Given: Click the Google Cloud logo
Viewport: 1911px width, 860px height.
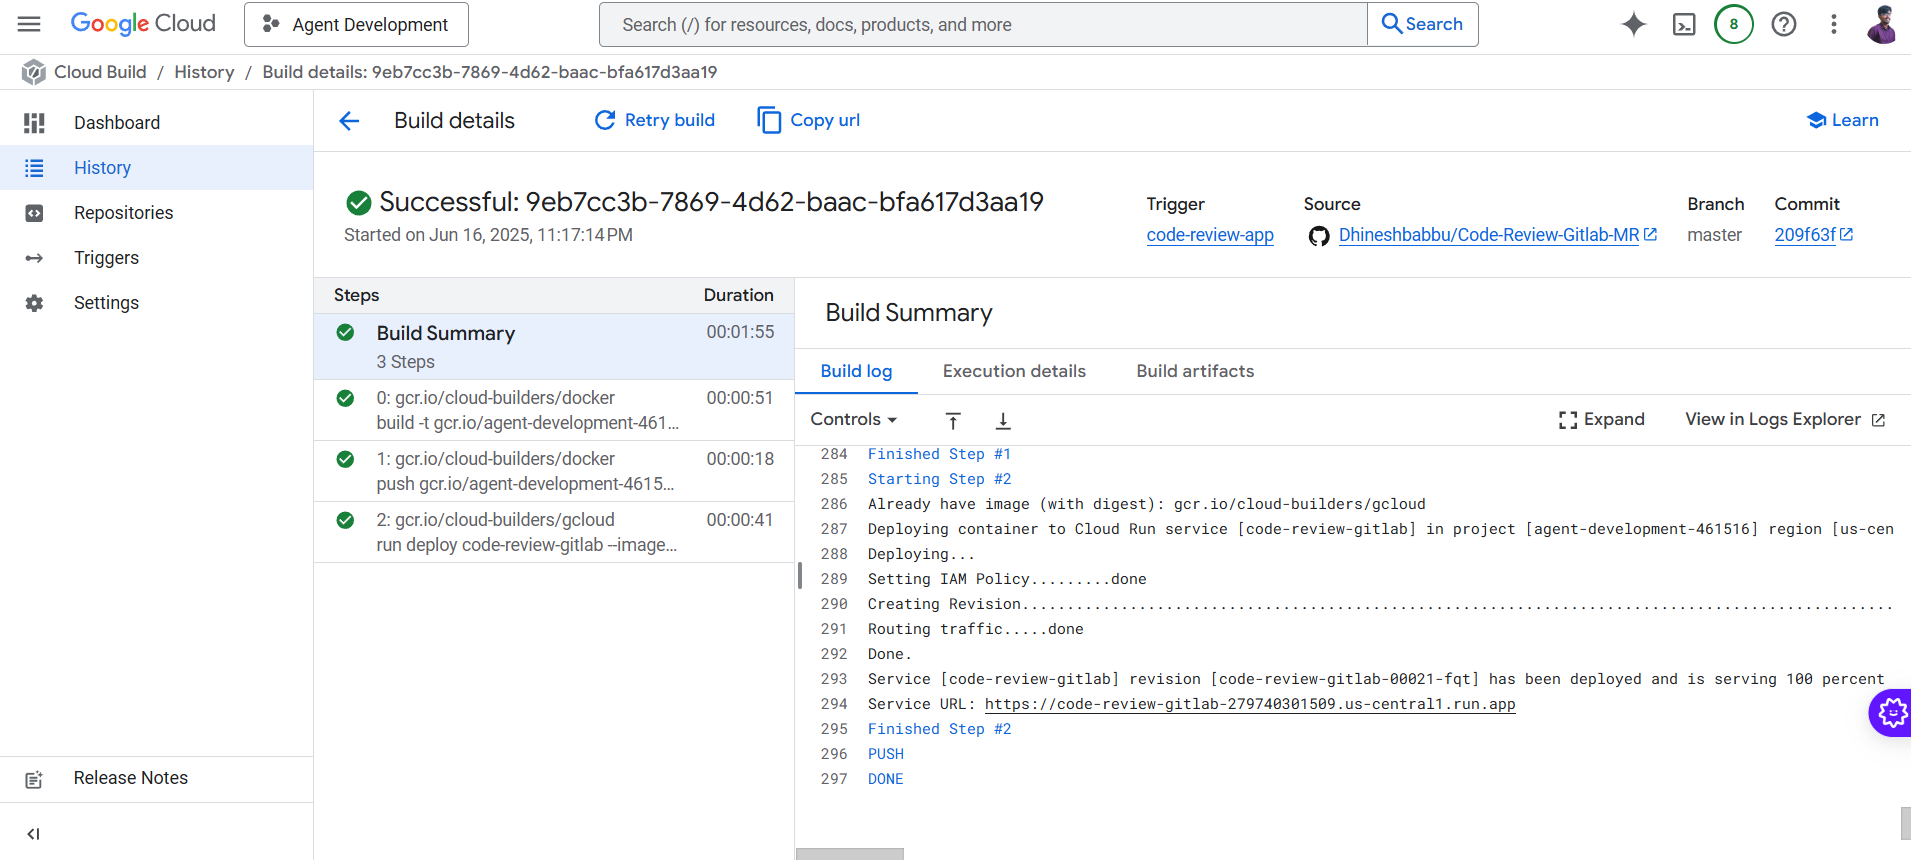Looking at the screenshot, I should tap(143, 24).
